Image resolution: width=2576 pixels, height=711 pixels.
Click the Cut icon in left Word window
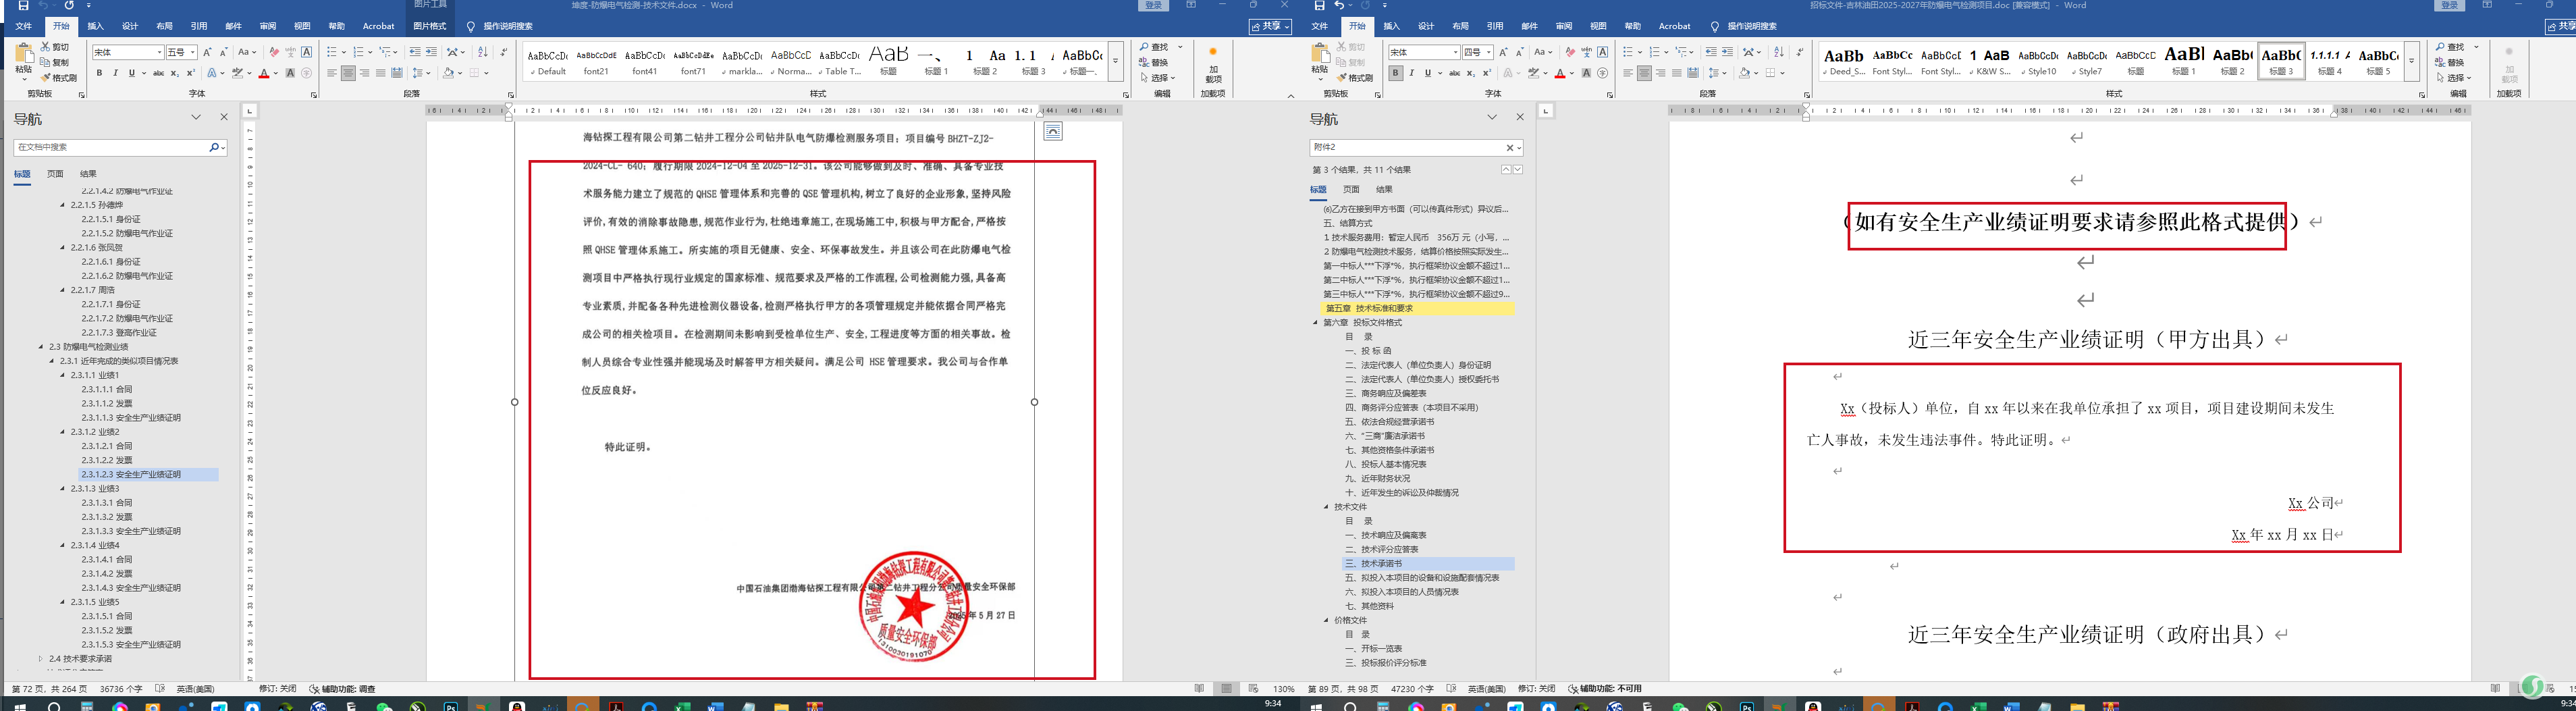pyautogui.click(x=46, y=47)
